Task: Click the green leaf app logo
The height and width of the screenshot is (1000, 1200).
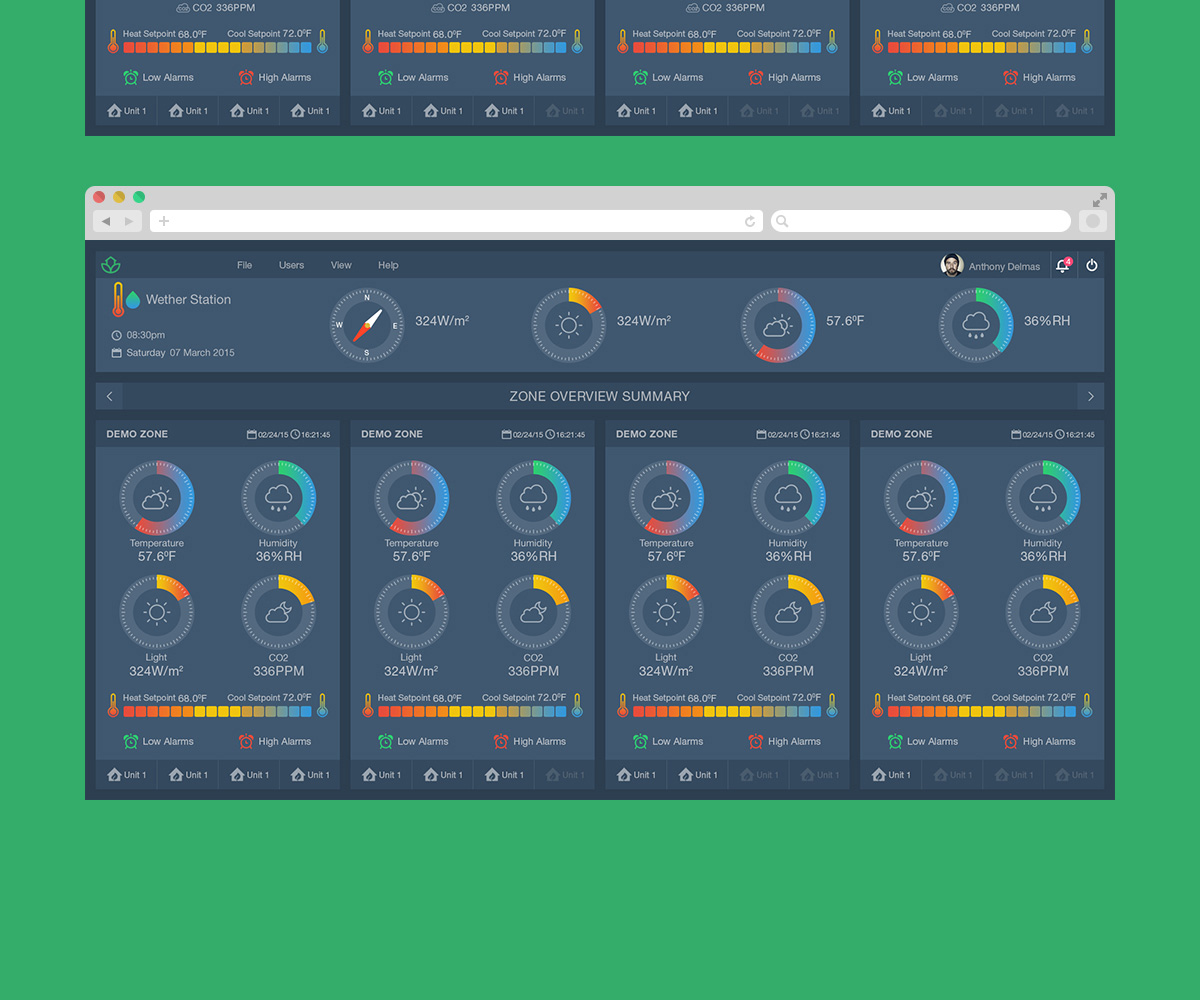Action: point(111,265)
